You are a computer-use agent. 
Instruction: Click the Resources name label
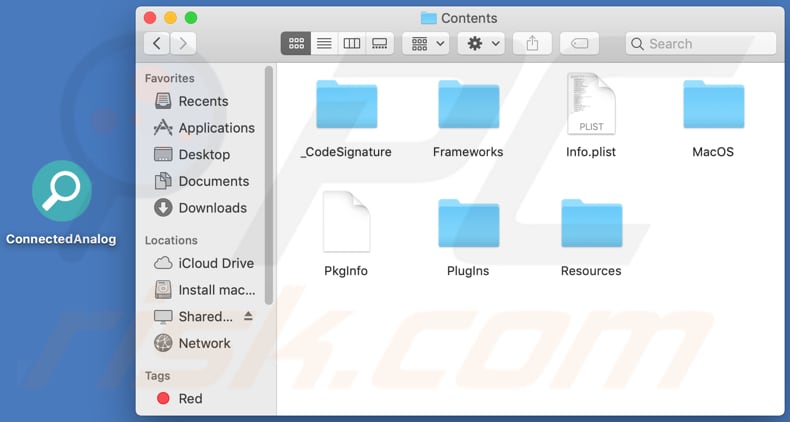pyautogui.click(x=591, y=271)
